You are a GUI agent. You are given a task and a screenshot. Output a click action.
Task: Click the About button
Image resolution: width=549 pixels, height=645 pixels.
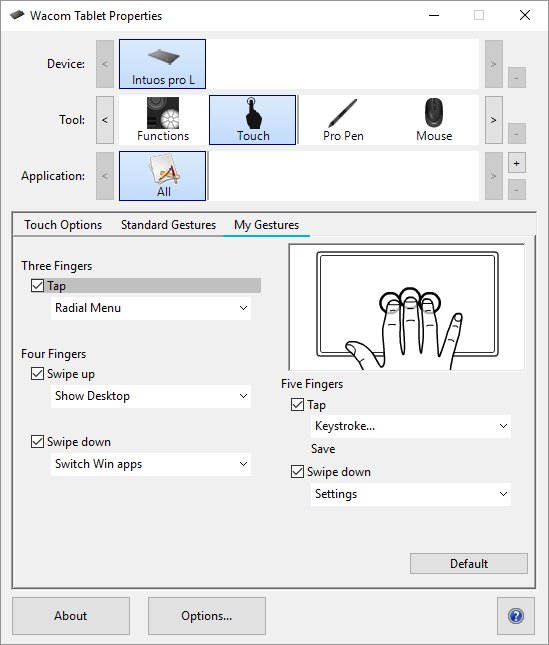(71, 616)
